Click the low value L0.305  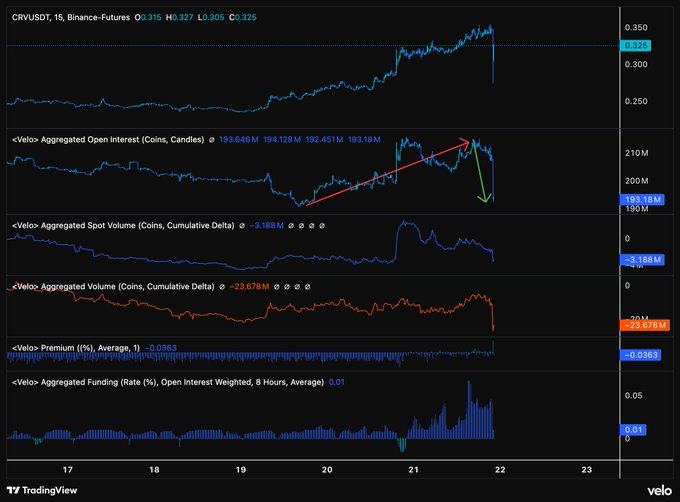click(211, 17)
